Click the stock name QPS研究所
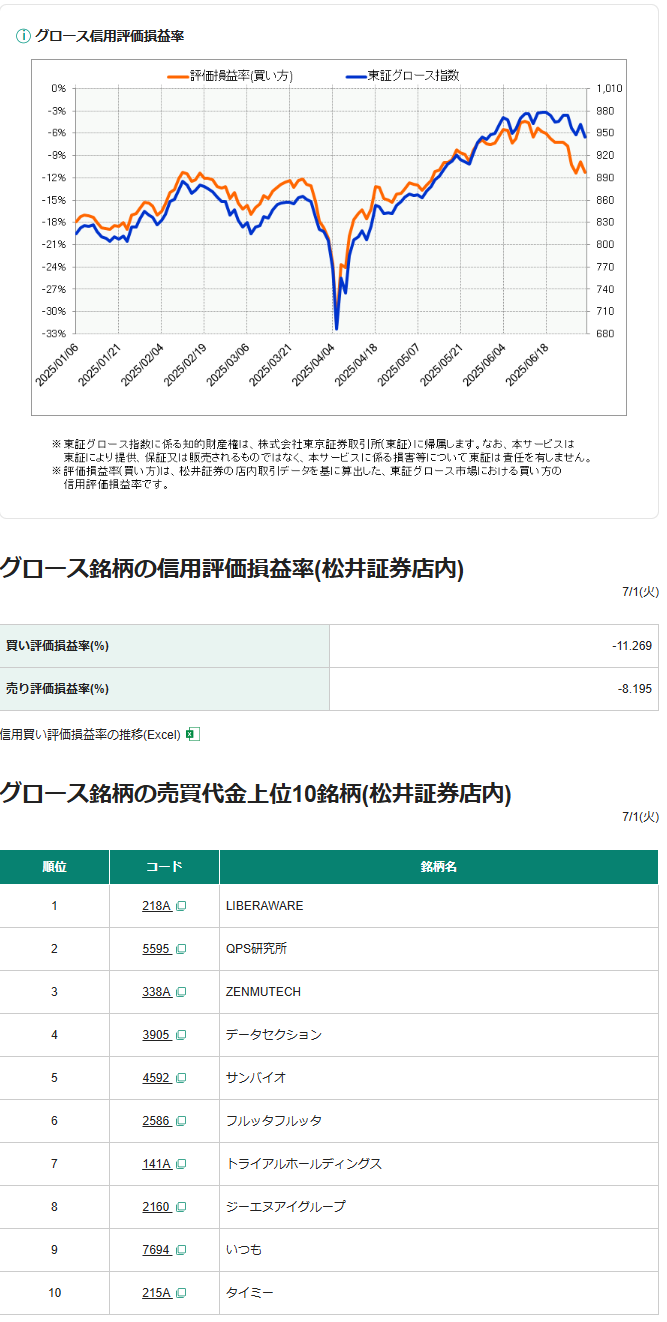This screenshot has width=667, height=1322. (256, 949)
